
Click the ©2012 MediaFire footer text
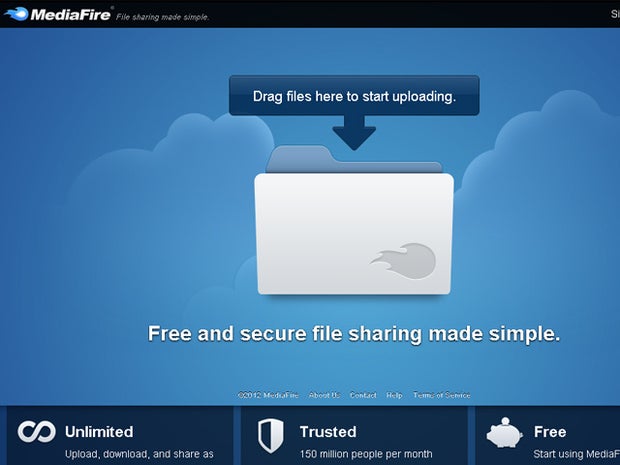269,395
